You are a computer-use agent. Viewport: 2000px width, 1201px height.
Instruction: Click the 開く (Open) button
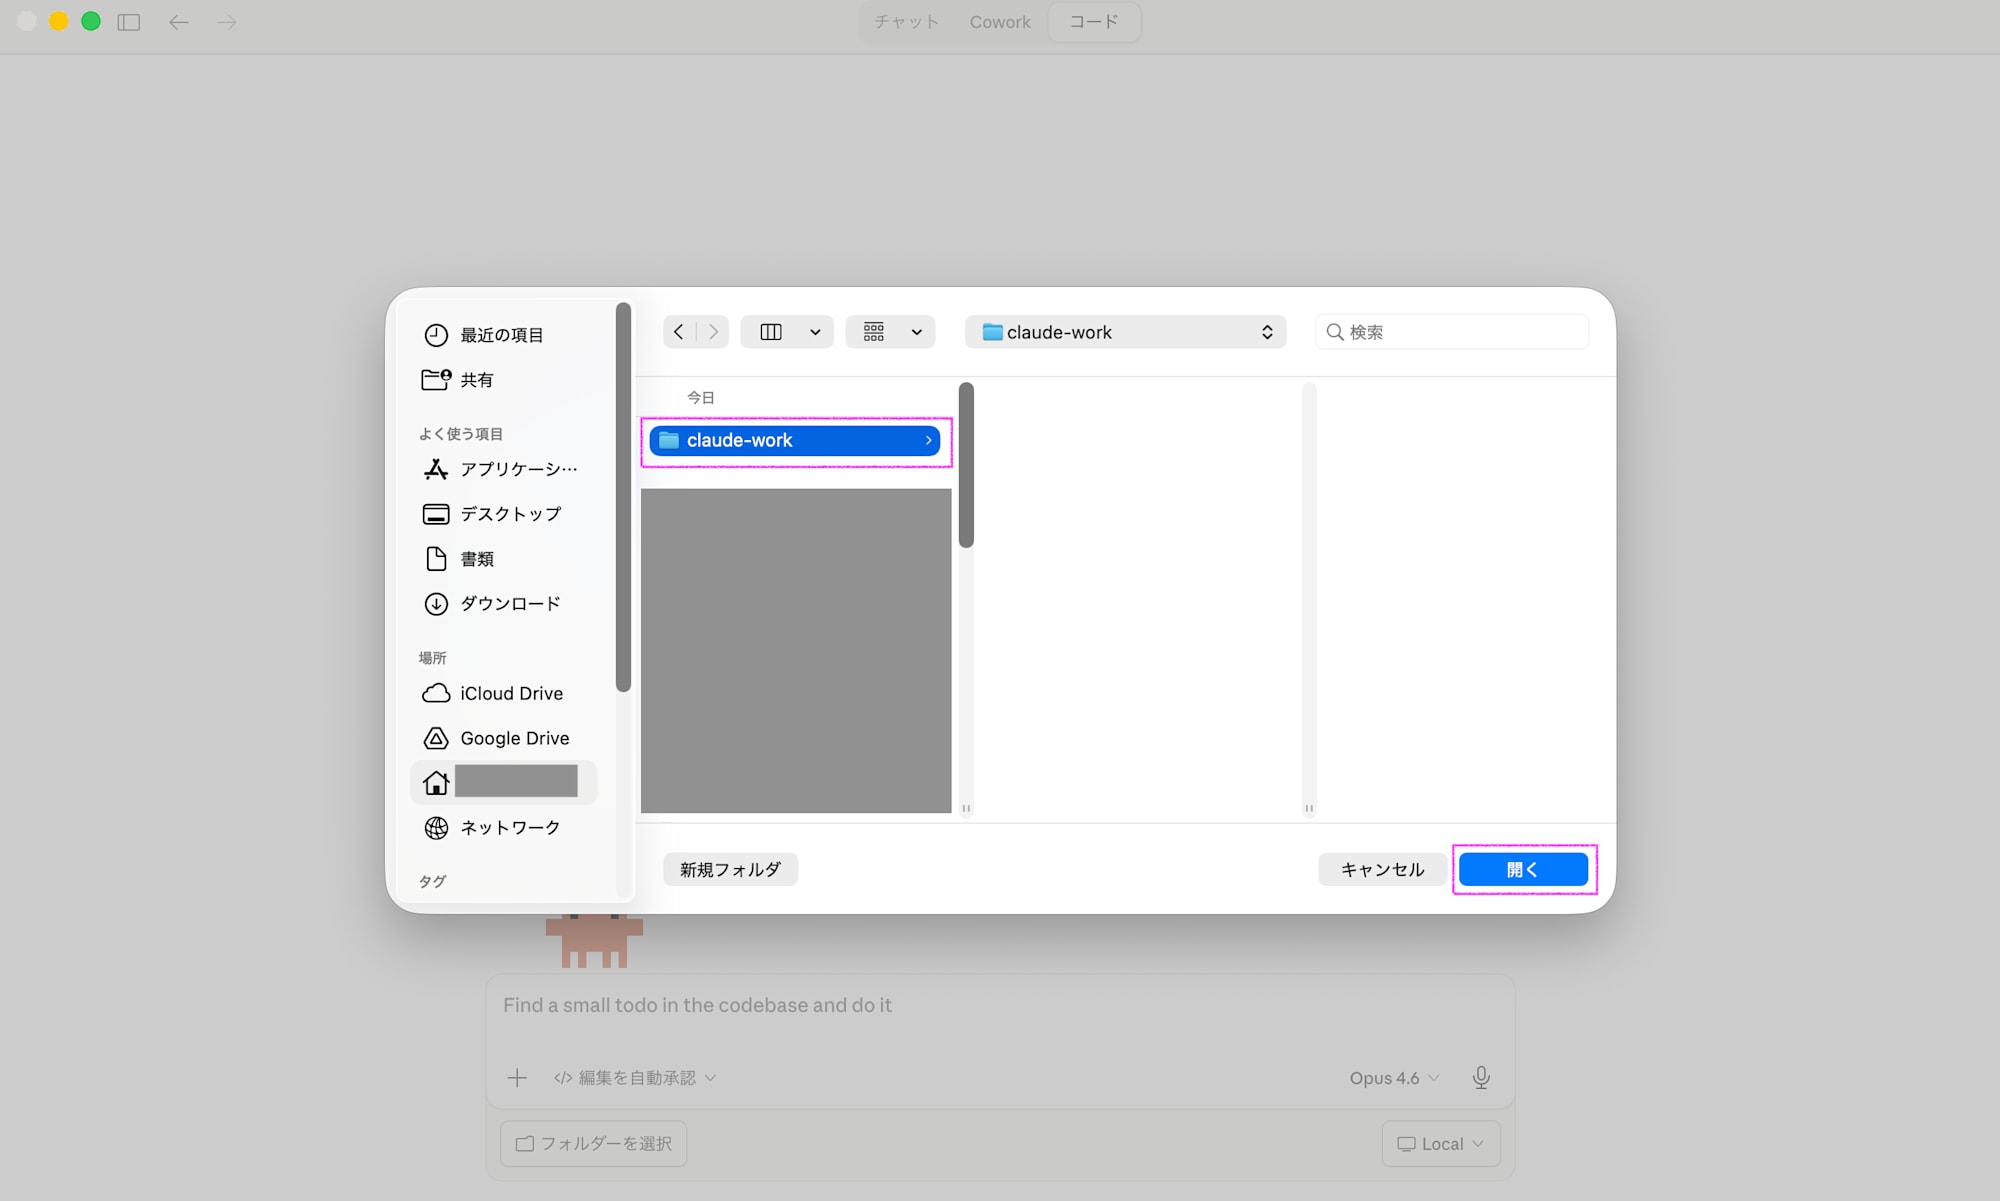point(1522,869)
